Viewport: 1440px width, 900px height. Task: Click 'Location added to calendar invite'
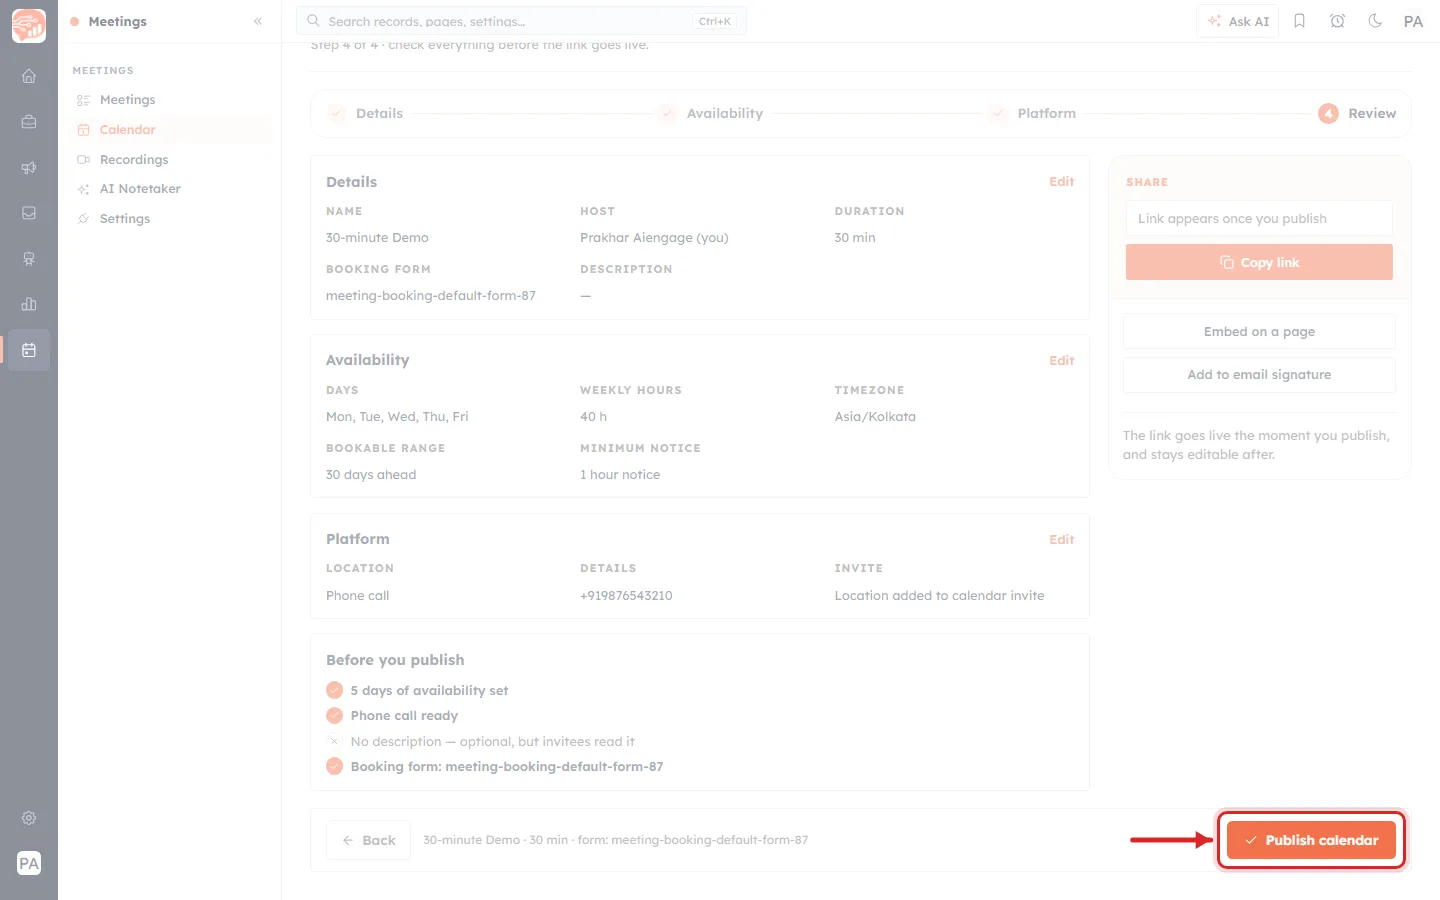coord(939,596)
